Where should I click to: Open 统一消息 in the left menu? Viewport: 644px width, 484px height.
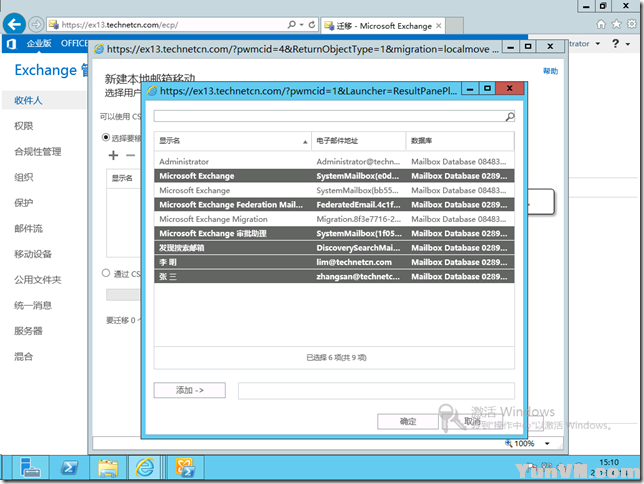pos(33,305)
